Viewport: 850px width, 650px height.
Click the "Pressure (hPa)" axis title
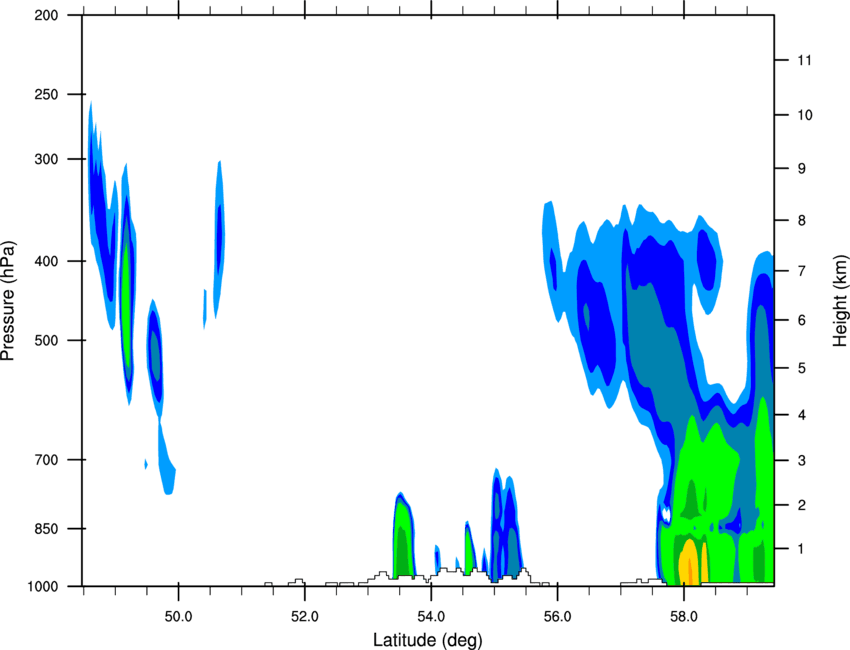pos(9,301)
